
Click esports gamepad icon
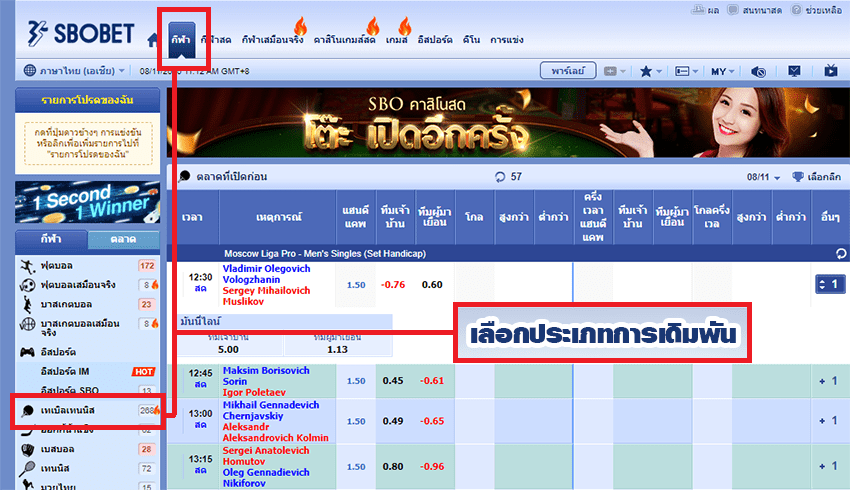coord(27,352)
